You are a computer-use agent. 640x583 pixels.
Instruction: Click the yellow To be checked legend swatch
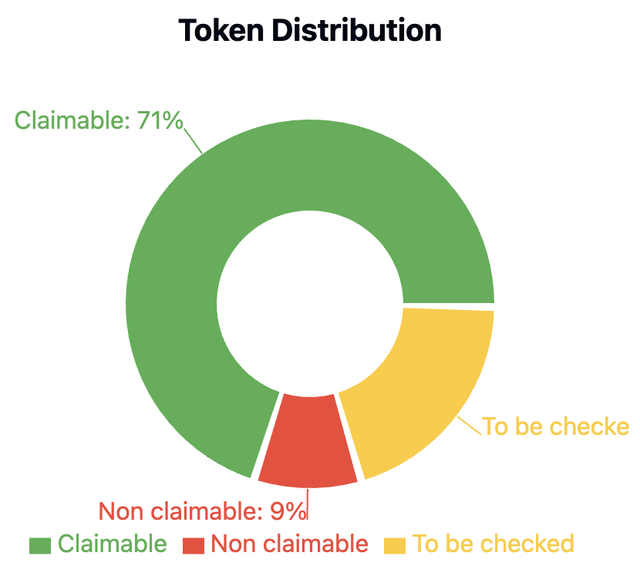tap(396, 545)
